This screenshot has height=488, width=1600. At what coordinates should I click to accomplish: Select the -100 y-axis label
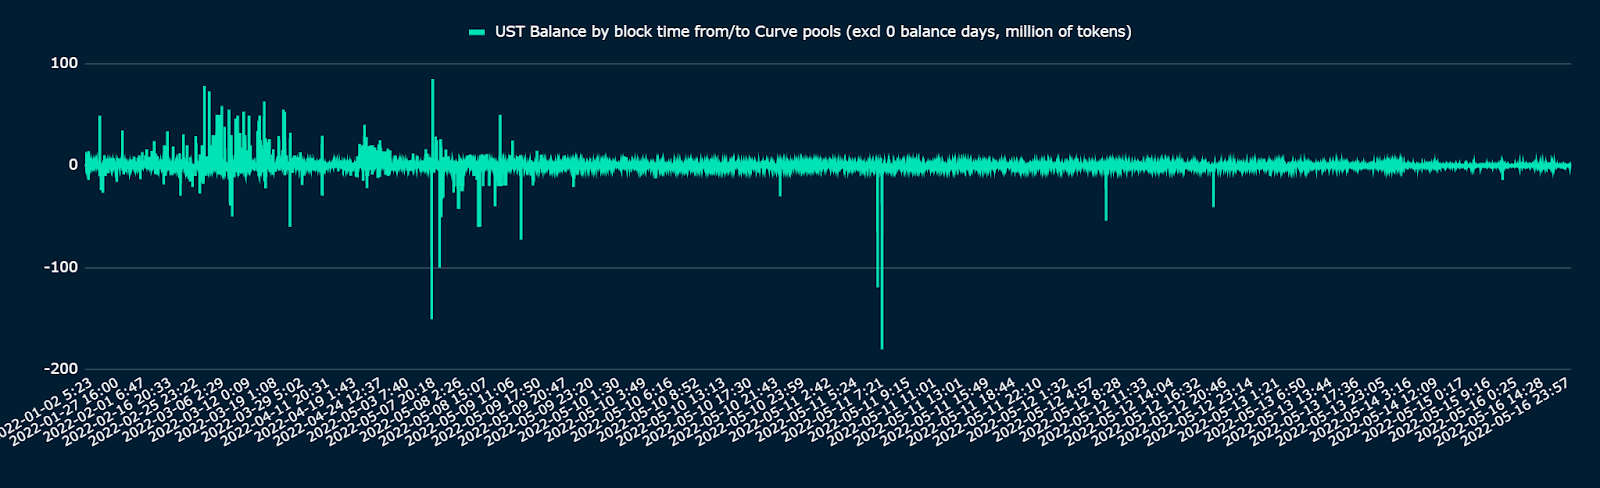[x=61, y=267]
